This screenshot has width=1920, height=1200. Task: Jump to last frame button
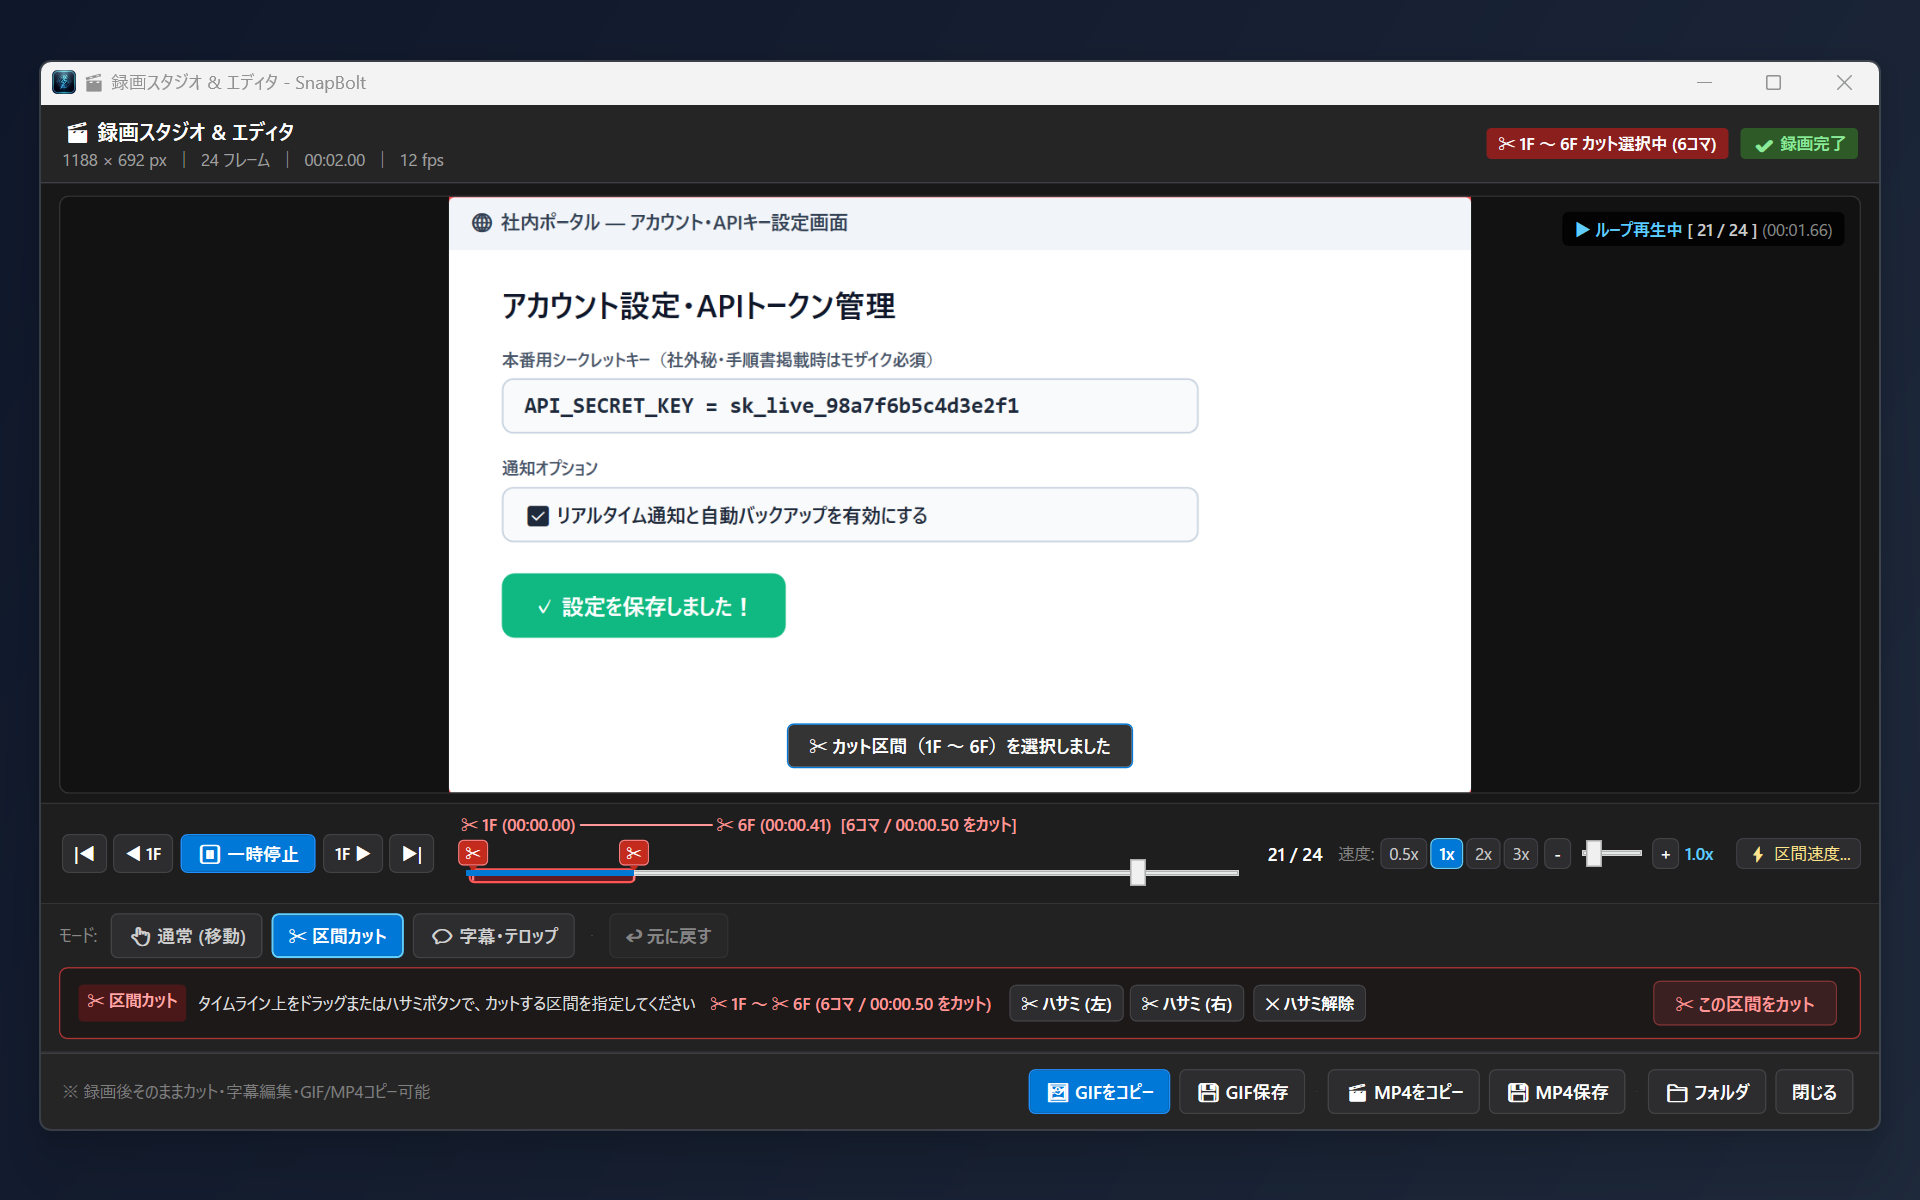click(x=411, y=854)
